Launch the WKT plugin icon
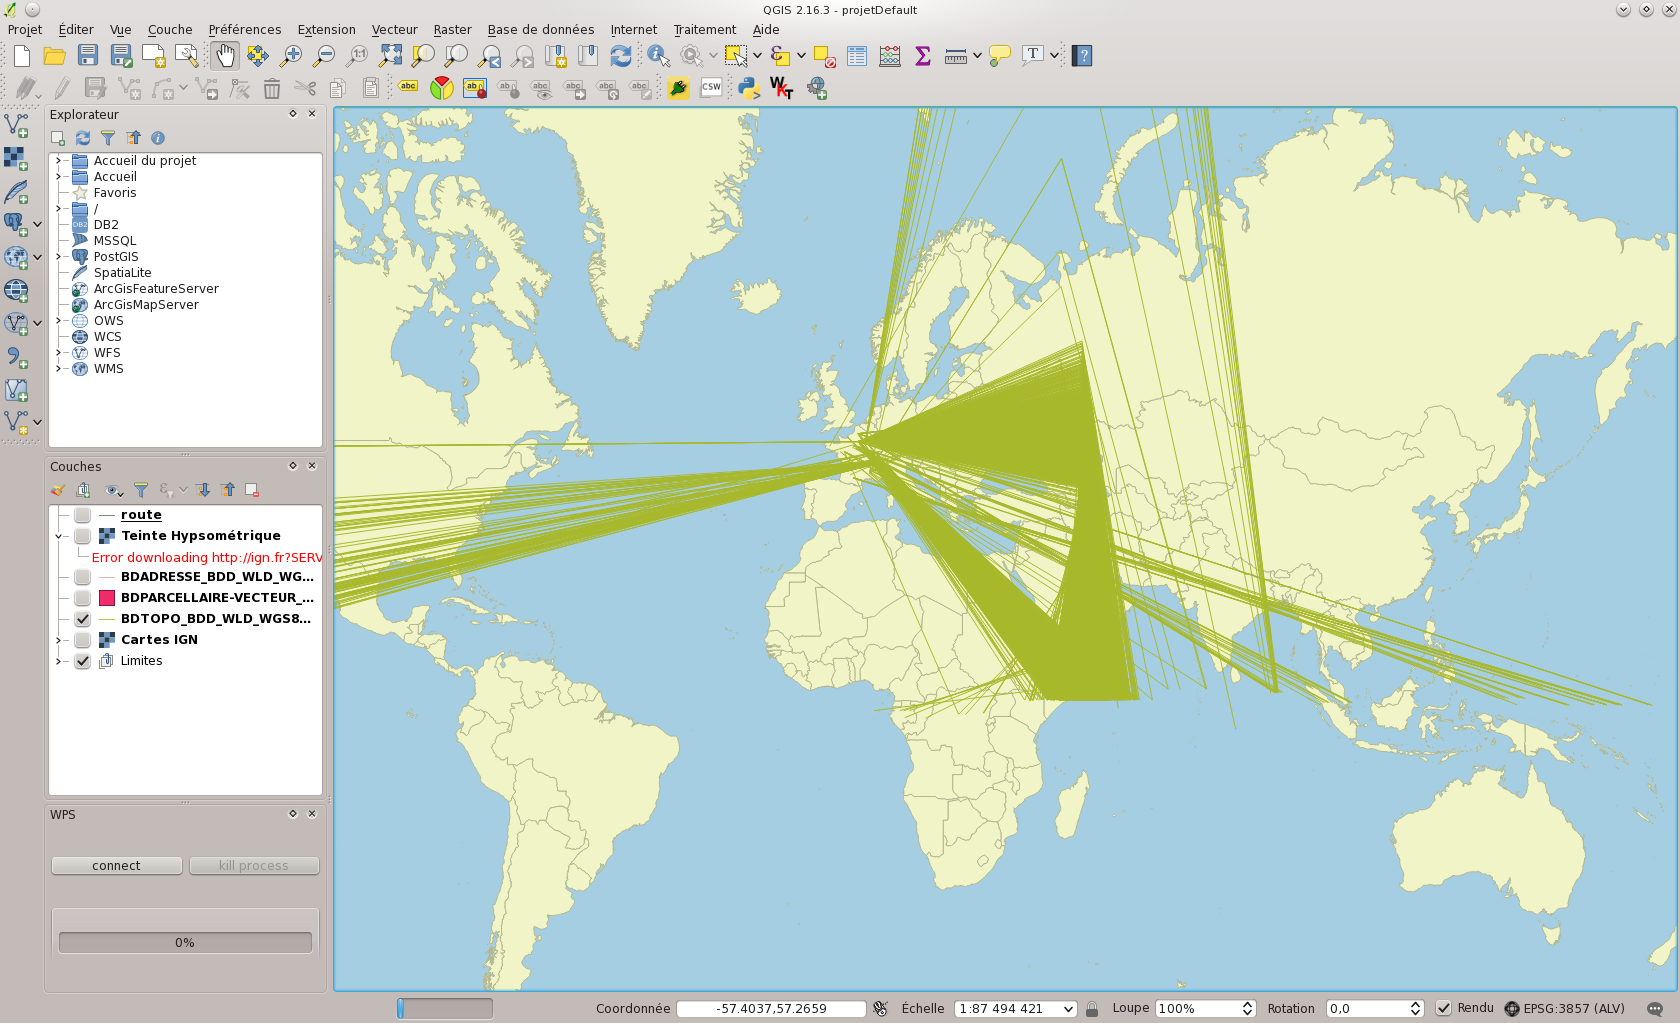 (x=782, y=88)
